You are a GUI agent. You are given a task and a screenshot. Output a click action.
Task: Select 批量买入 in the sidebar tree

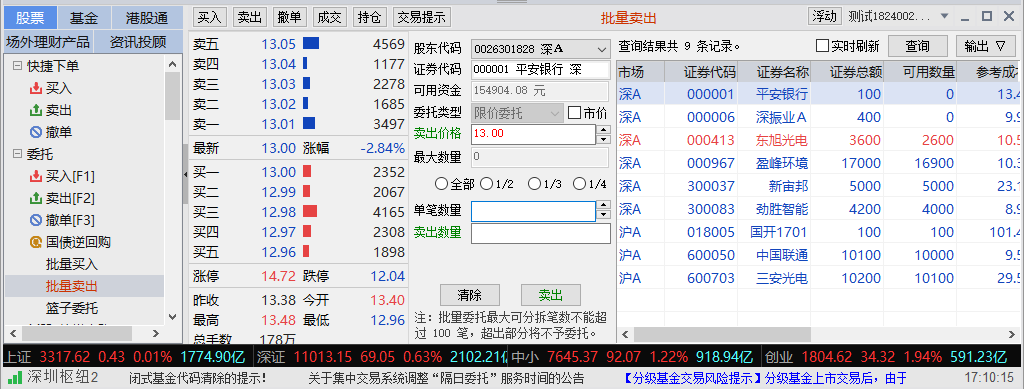click(x=72, y=264)
